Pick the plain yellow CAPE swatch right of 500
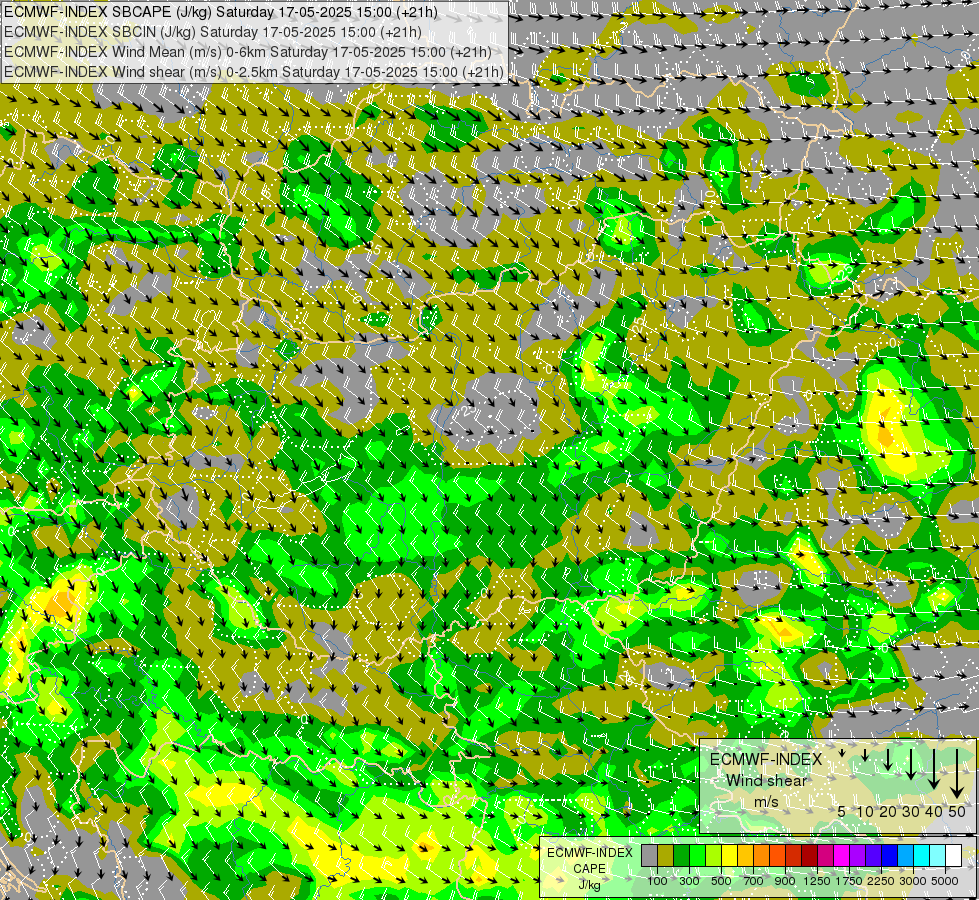Screen dimensions: 979x900 (730, 855)
